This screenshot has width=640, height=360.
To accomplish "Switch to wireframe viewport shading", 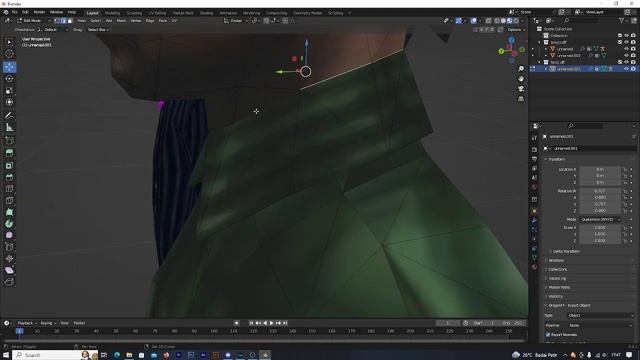I will click(x=497, y=20).
